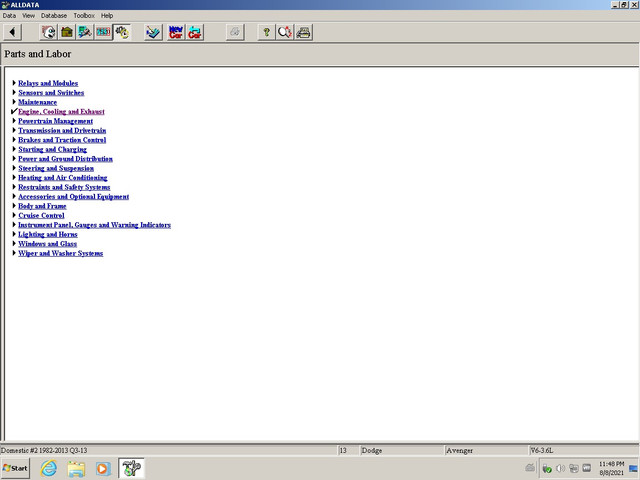The height and width of the screenshot is (480, 640).
Task: Click the back arrow toolbar button
Action: tap(13, 32)
